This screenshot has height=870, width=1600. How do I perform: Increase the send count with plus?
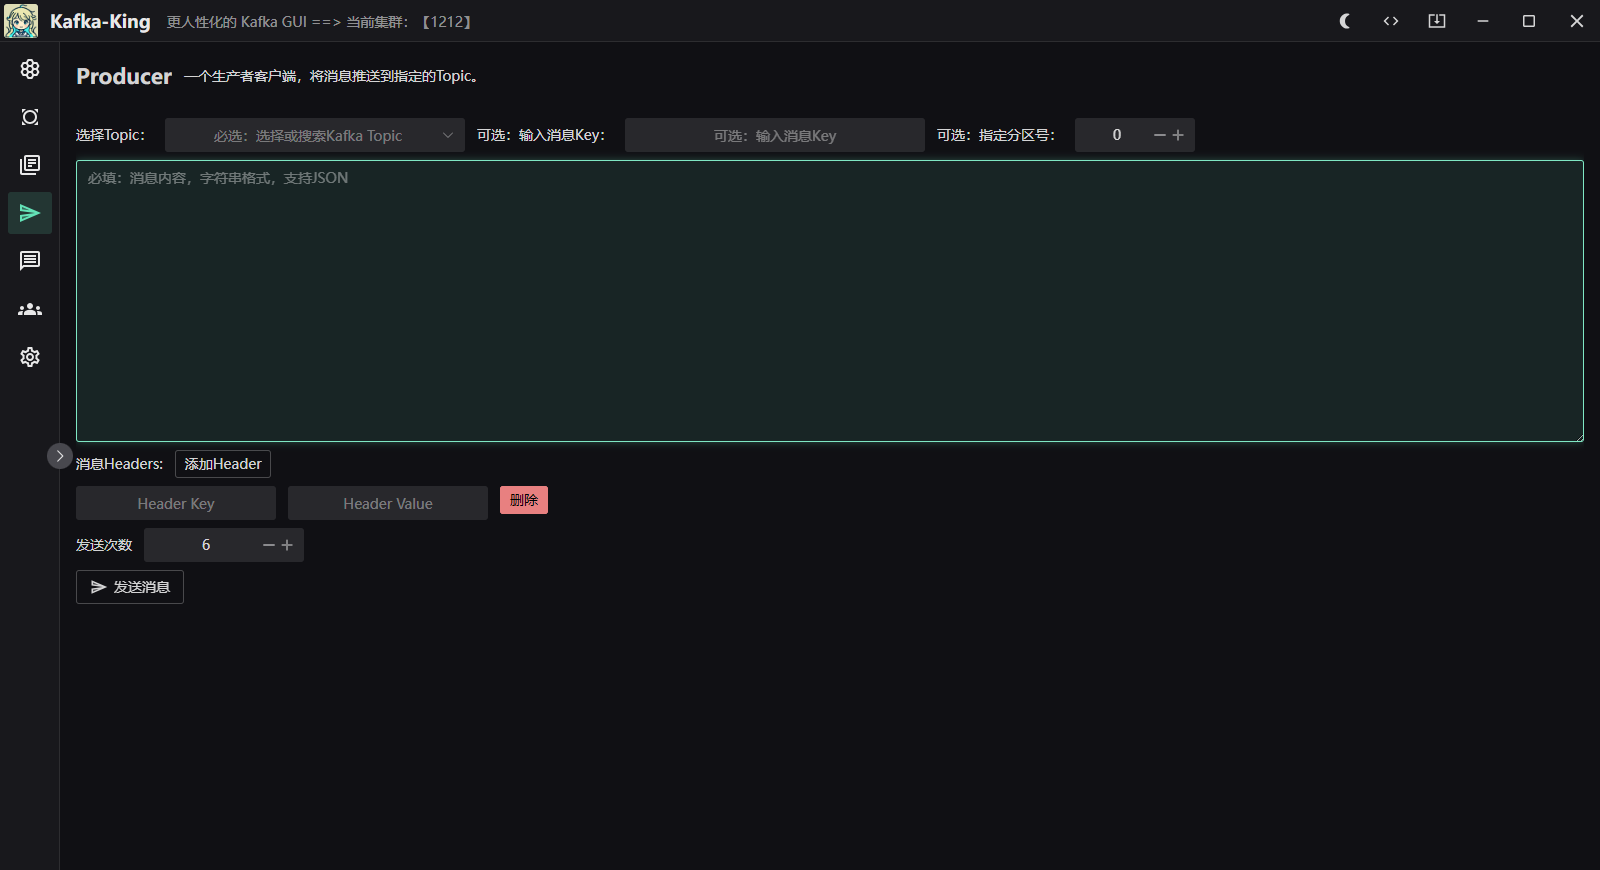point(287,545)
